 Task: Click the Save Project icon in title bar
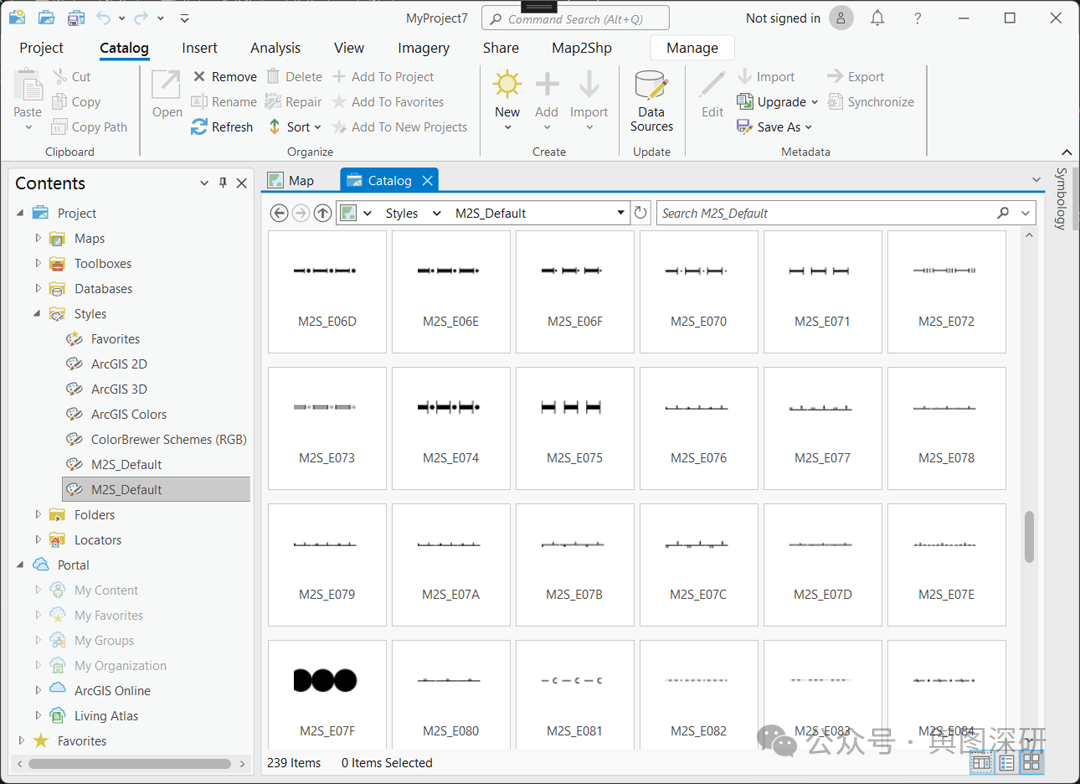(76, 18)
